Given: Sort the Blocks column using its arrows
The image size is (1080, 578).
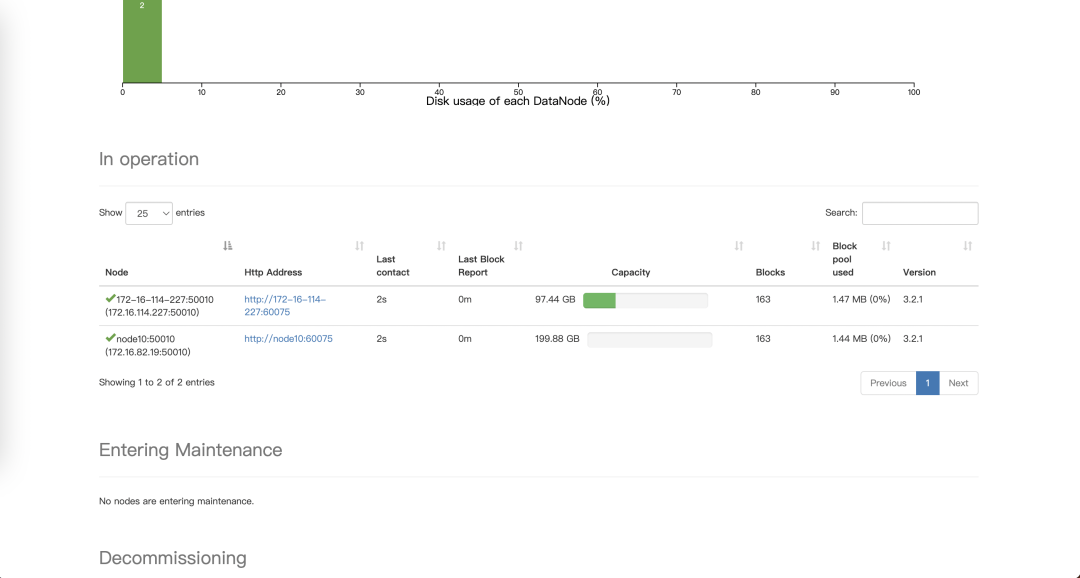Looking at the screenshot, I should [x=816, y=246].
